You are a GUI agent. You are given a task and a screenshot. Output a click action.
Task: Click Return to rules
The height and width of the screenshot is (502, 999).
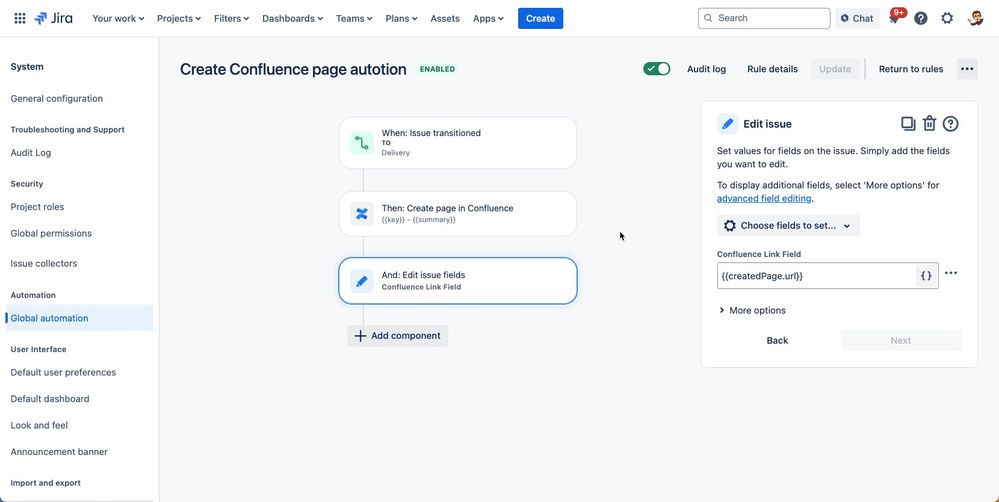tap(910, 69)
